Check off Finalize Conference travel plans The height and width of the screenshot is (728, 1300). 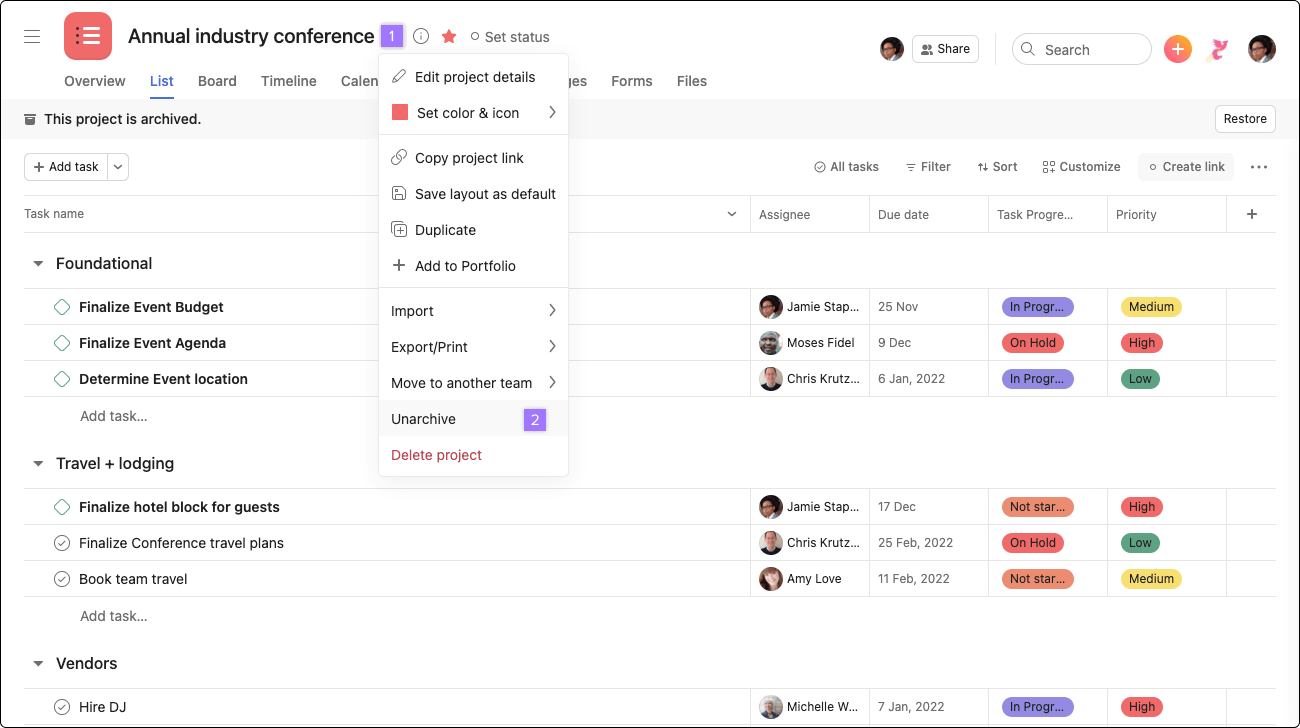pyautogui.click(x=62, y=543)
